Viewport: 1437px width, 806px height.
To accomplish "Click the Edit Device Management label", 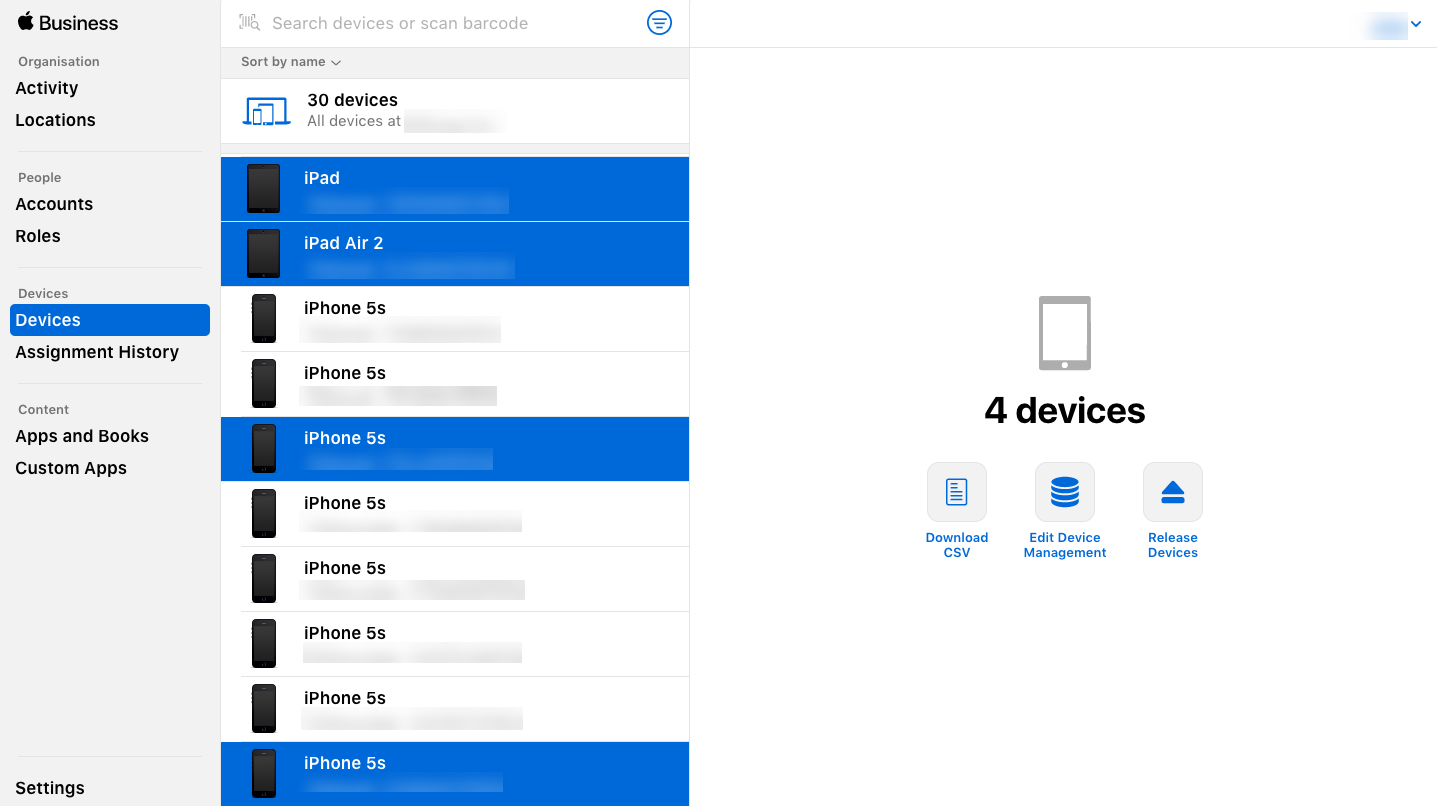I will point(1065,545).
